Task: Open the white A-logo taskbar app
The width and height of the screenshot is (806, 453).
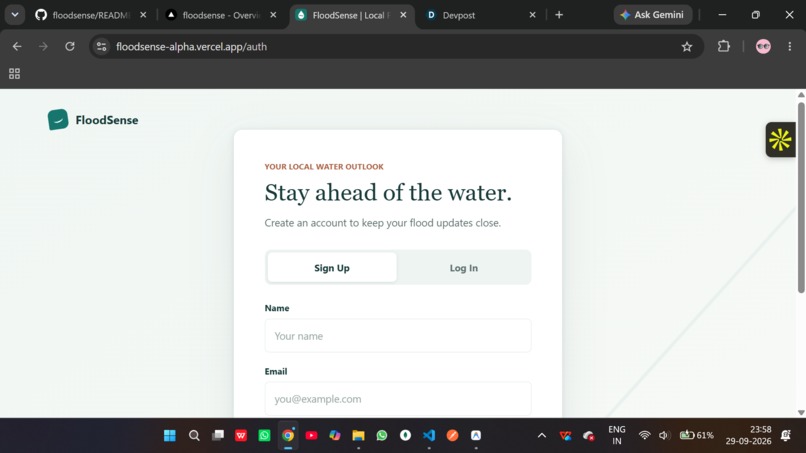Action: click(x=476, y=436)
